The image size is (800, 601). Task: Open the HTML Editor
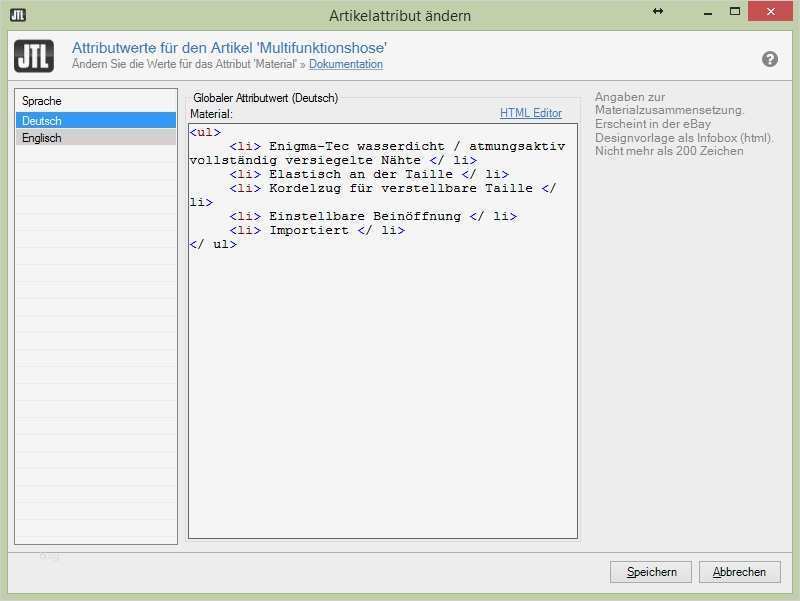pyautogui.click(x=531, y=112)
